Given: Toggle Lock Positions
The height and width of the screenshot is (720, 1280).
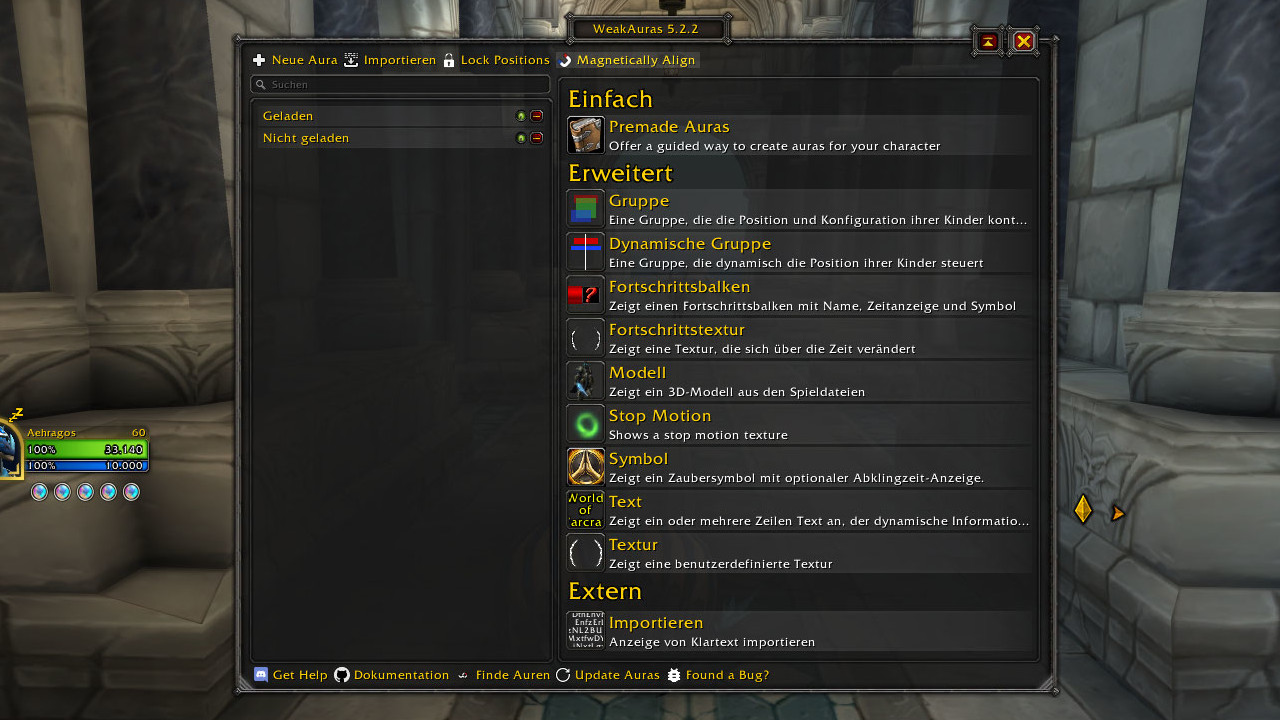Looking at the screenshot, I should [x=496, y=60].
